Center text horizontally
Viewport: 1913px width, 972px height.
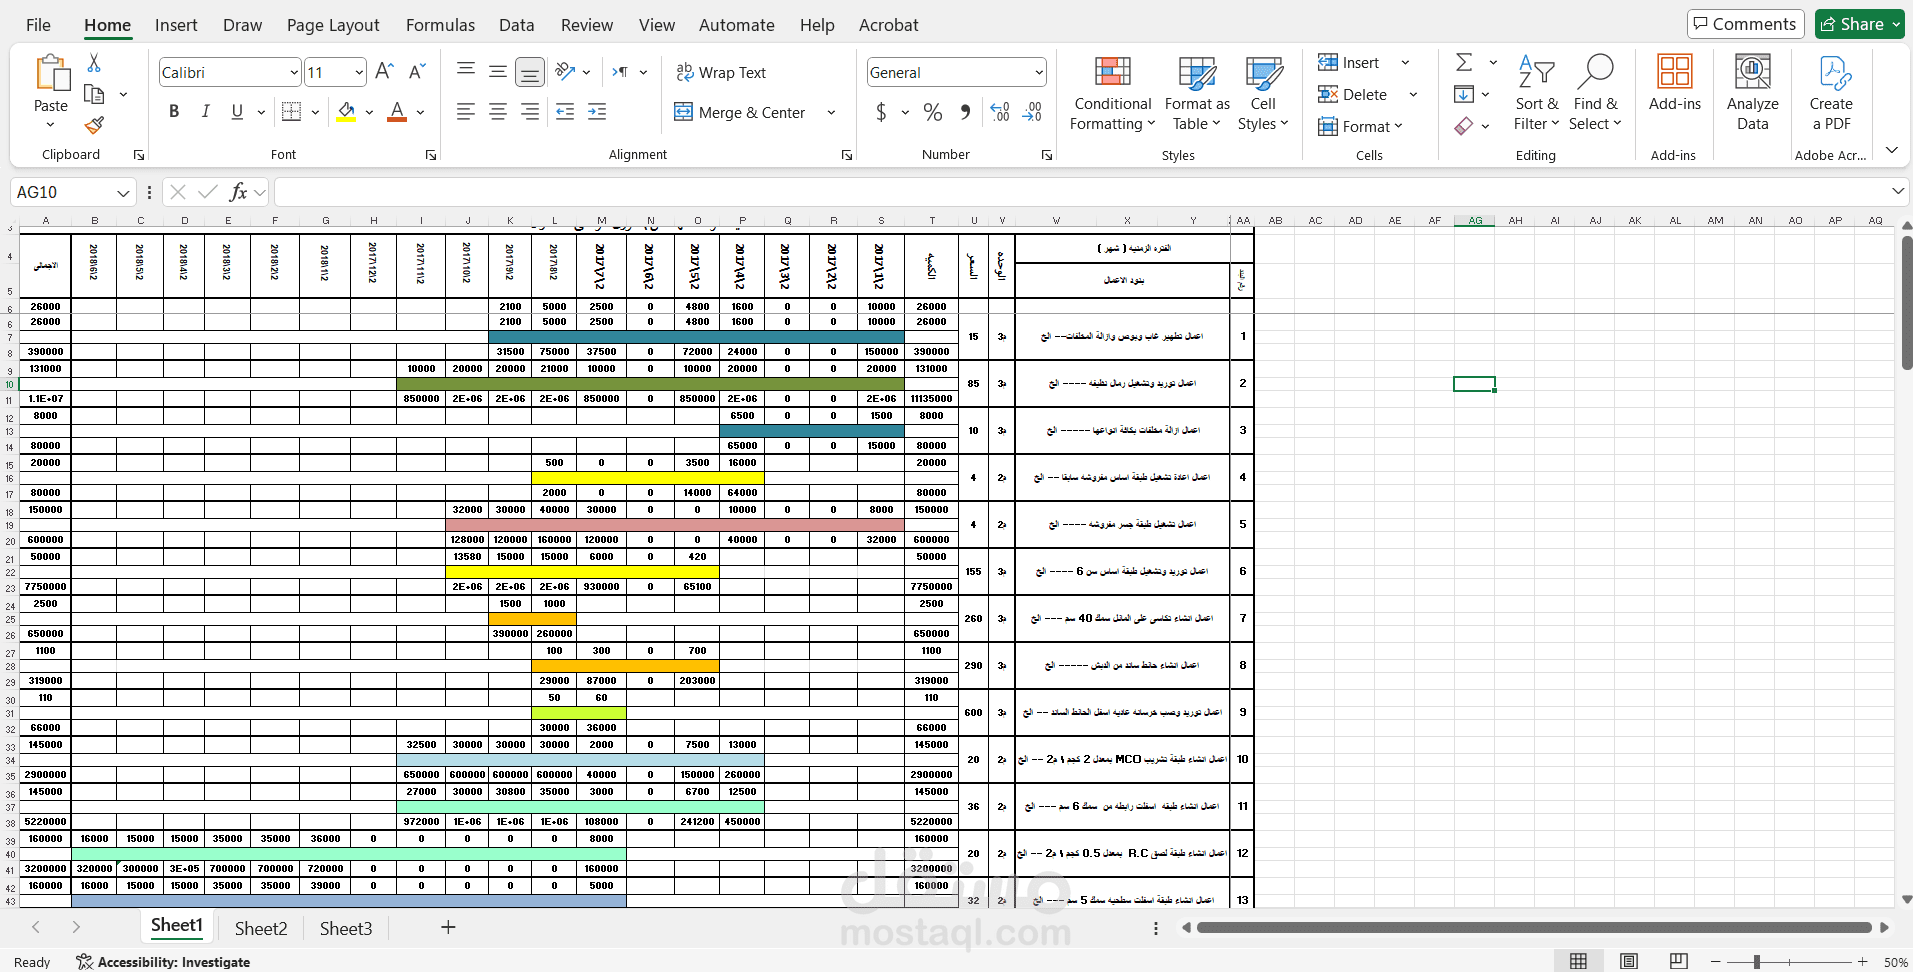pyautogui.click(x=497, y=112)
